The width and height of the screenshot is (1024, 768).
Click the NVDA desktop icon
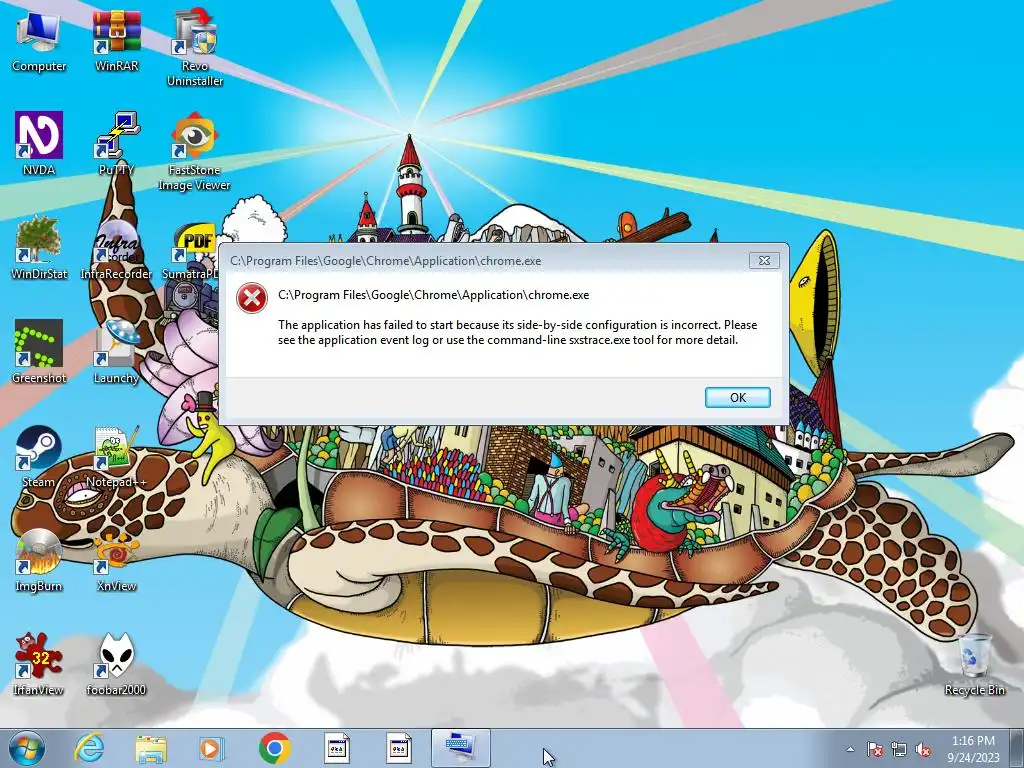[39, 144]
